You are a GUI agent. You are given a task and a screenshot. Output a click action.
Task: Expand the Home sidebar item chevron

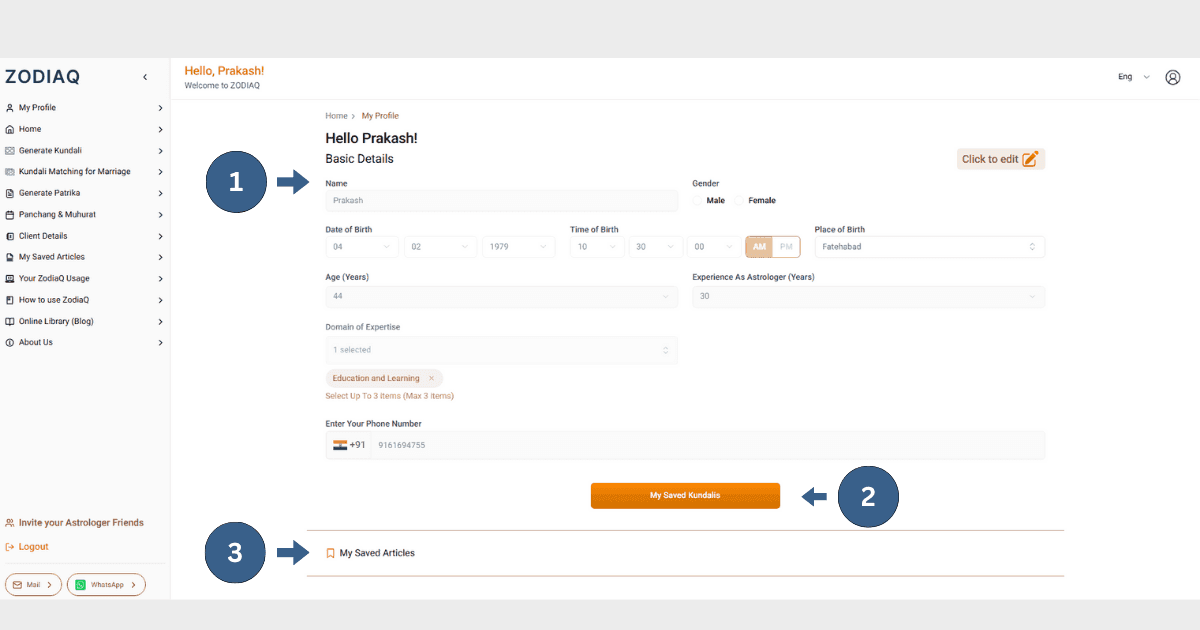tap(160, 129)
